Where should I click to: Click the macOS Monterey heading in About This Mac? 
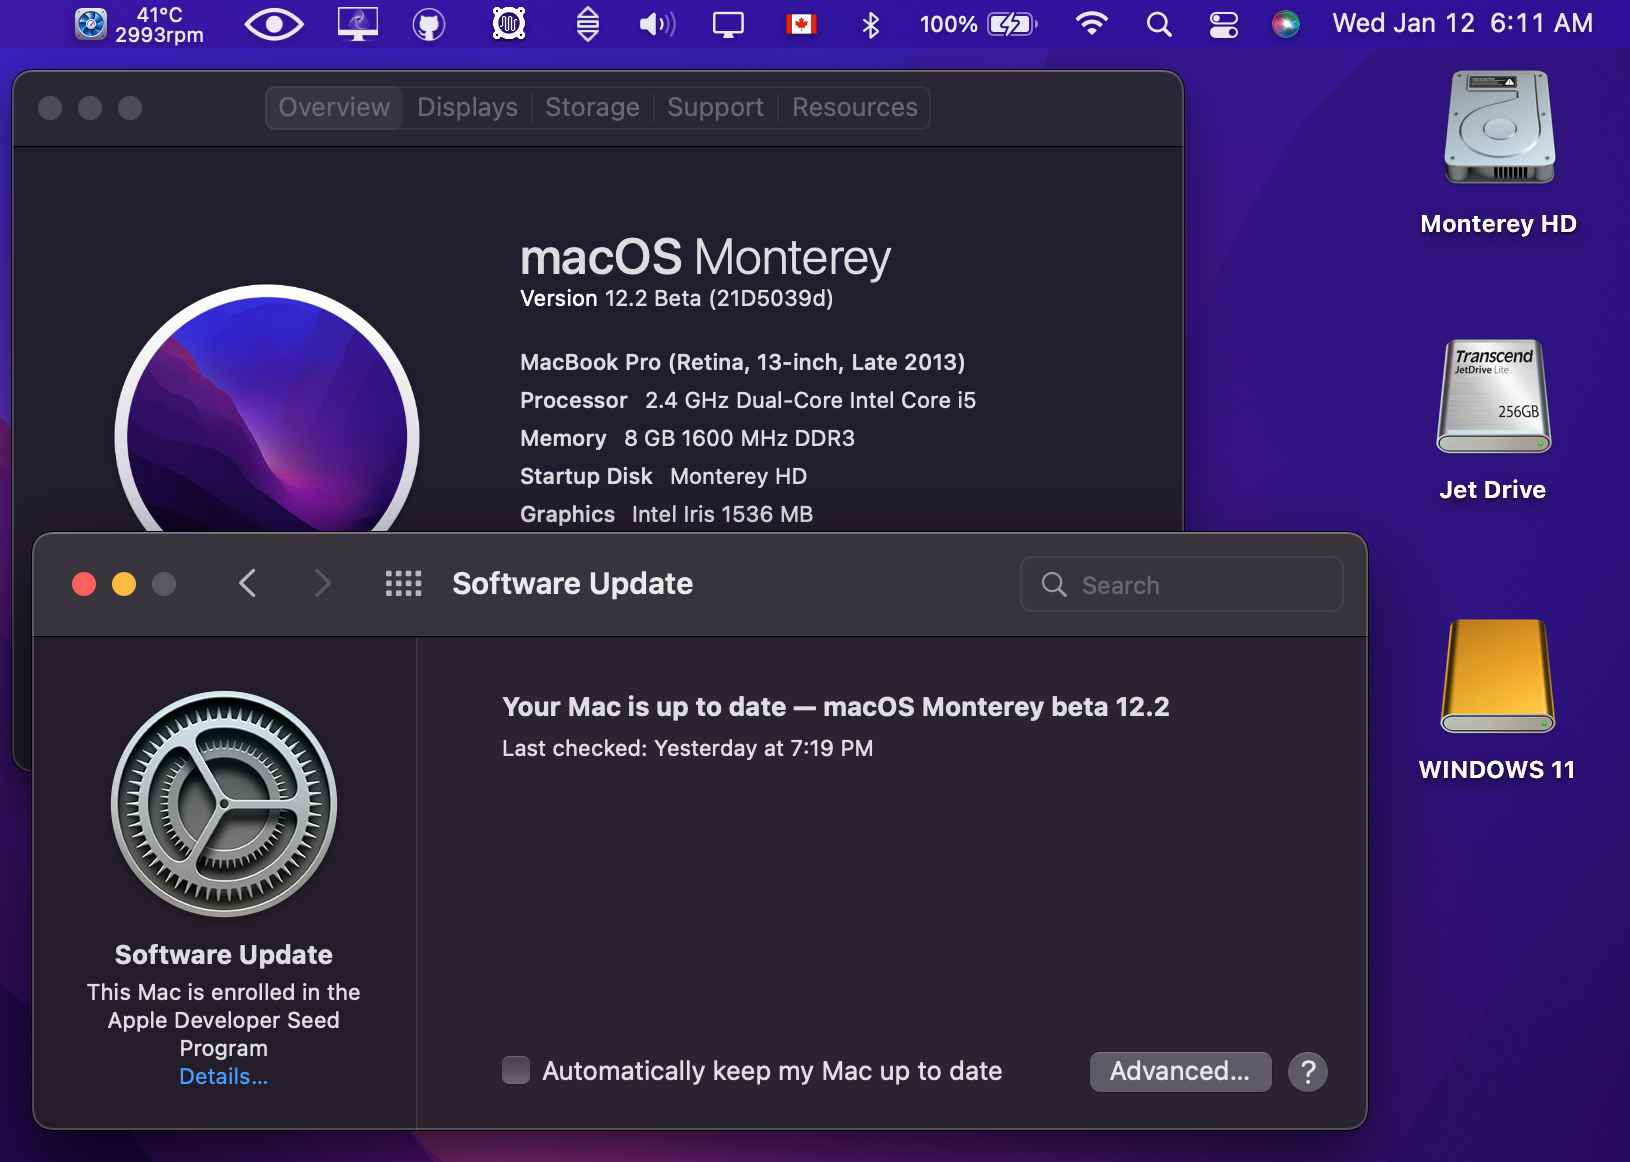coord(705,257)
